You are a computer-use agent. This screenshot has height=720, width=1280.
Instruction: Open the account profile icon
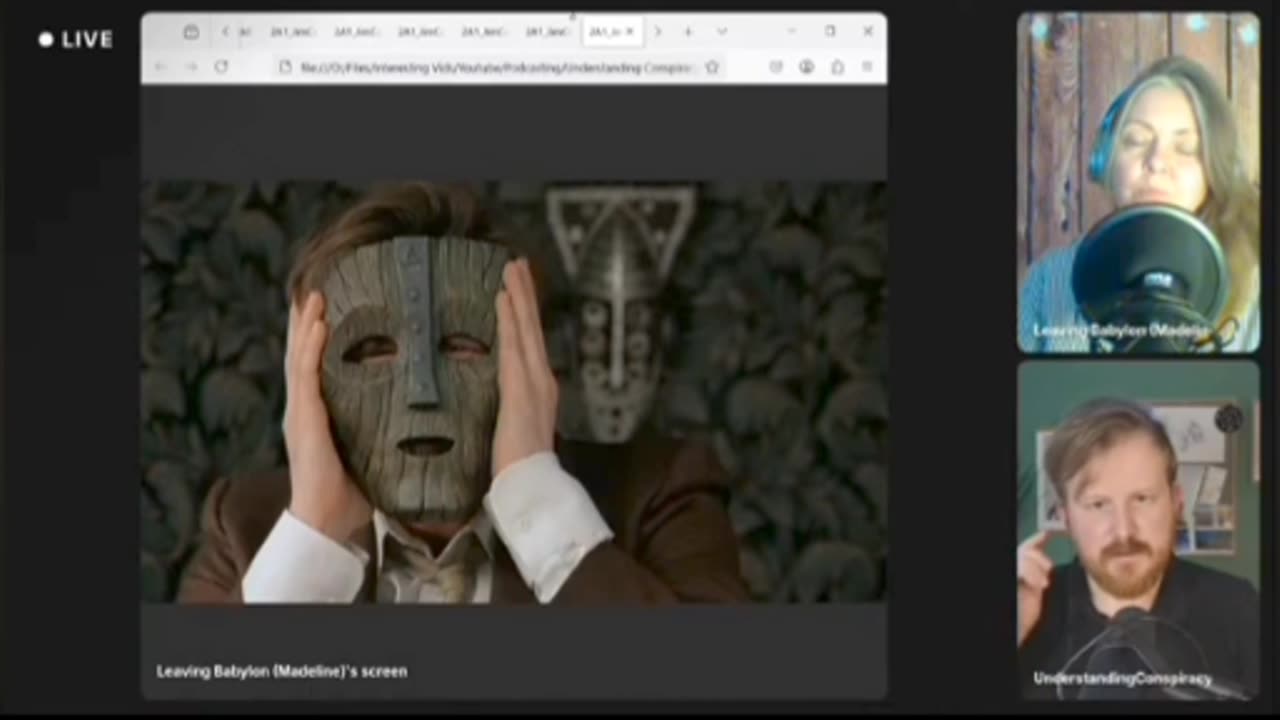(x=806, y=67)
